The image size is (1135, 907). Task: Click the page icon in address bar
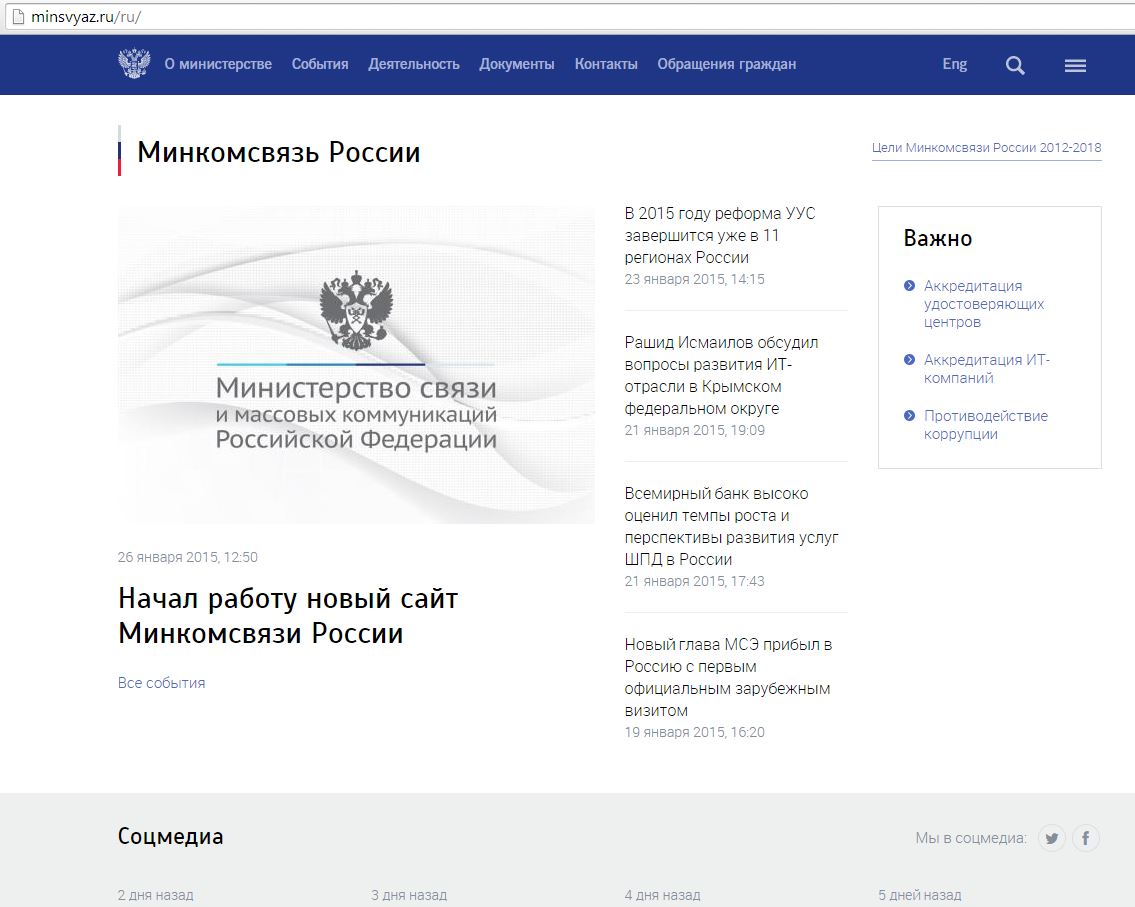pyautogui.click(x=17, y=19)
